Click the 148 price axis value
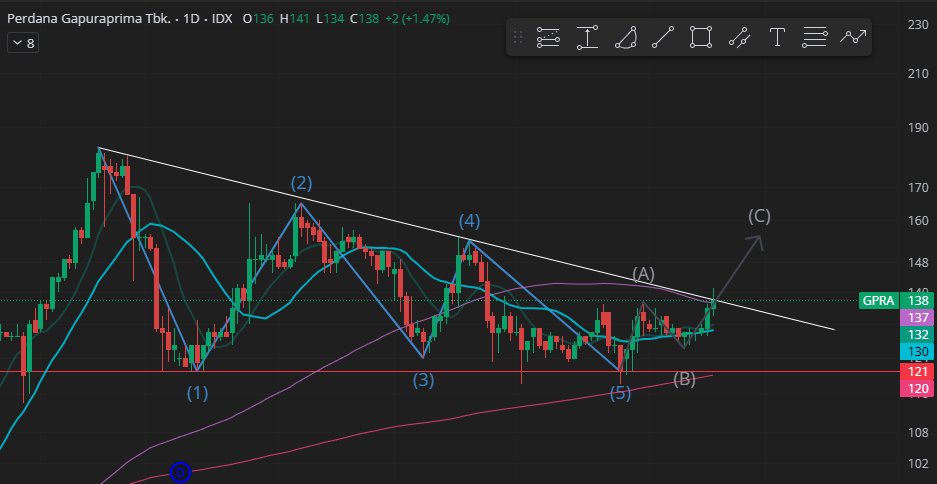 [x=918, y=262]
